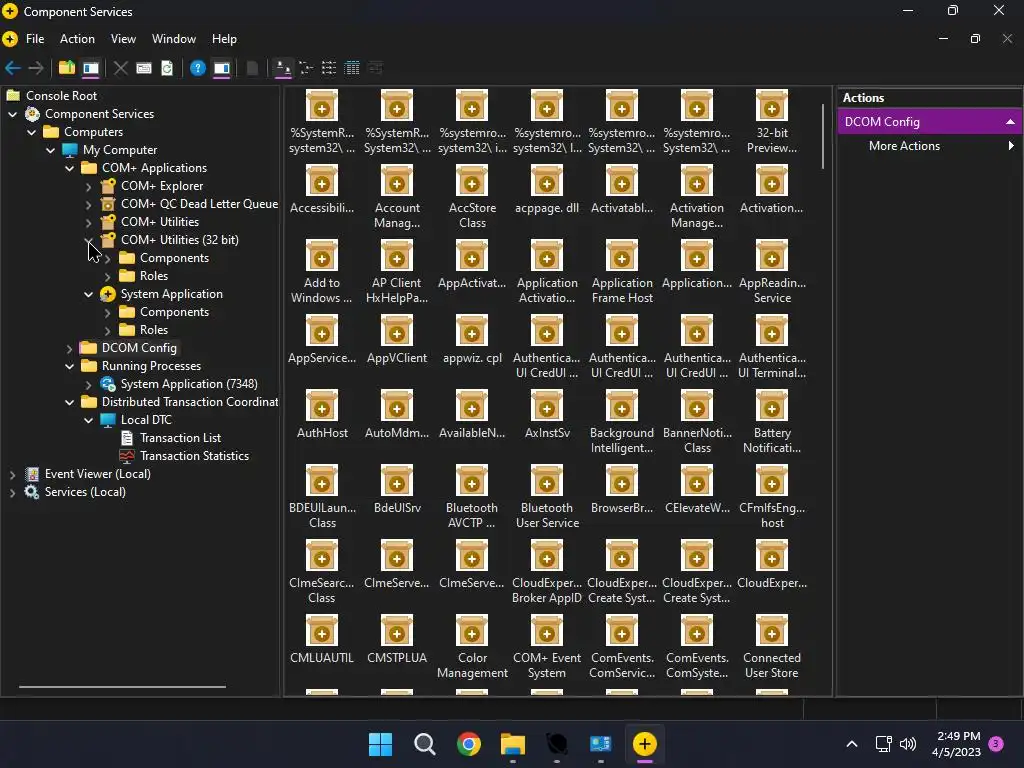The image size is (1024, 768).
Task: Click the tree pane horizontal scrollbar
Action: pos(122,686)
